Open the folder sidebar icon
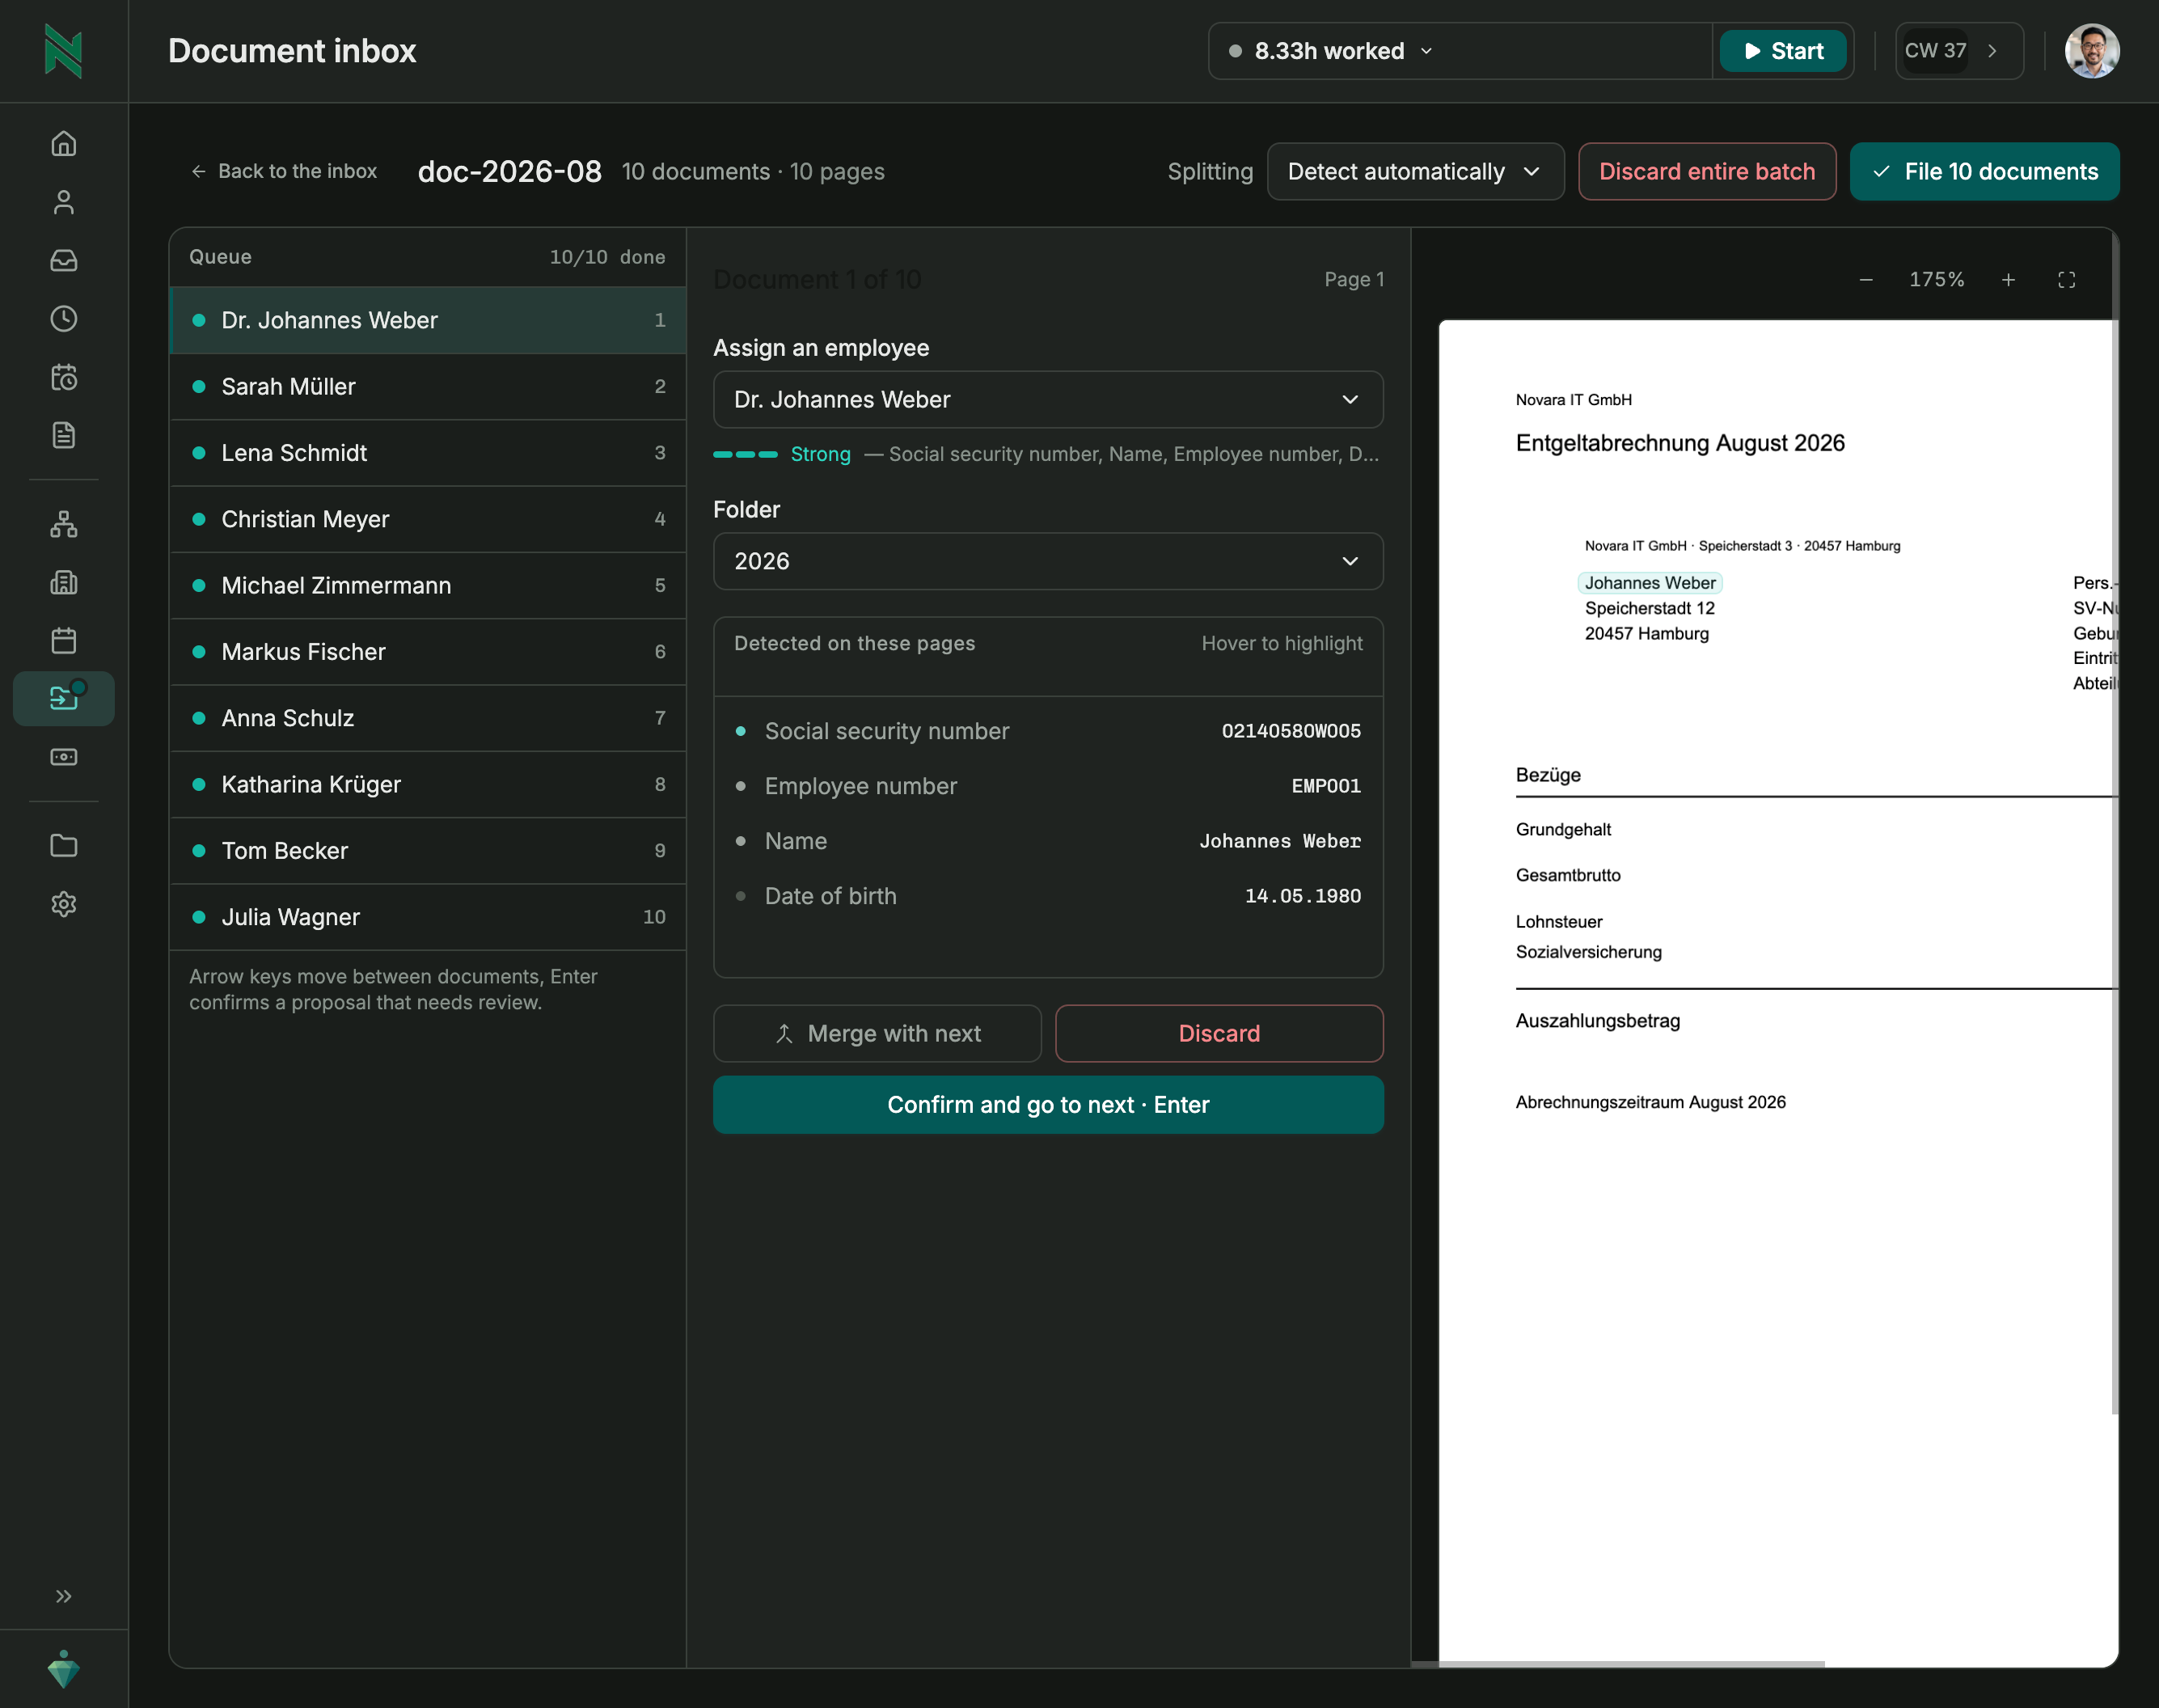The height and width of the screenshot is (1708, 2159). [63, 846]
